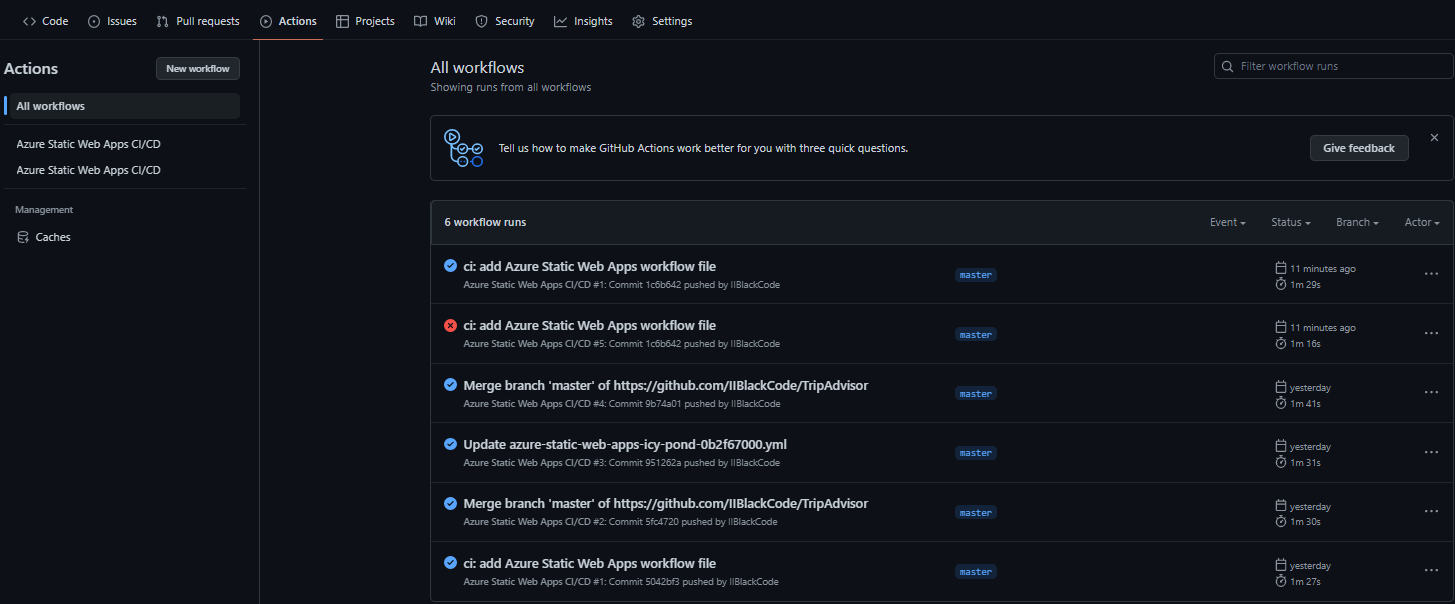Viewport: 1455px width, 604px height.
Task: Go to the Pull requests tab
Action: [x=198, y=21]
